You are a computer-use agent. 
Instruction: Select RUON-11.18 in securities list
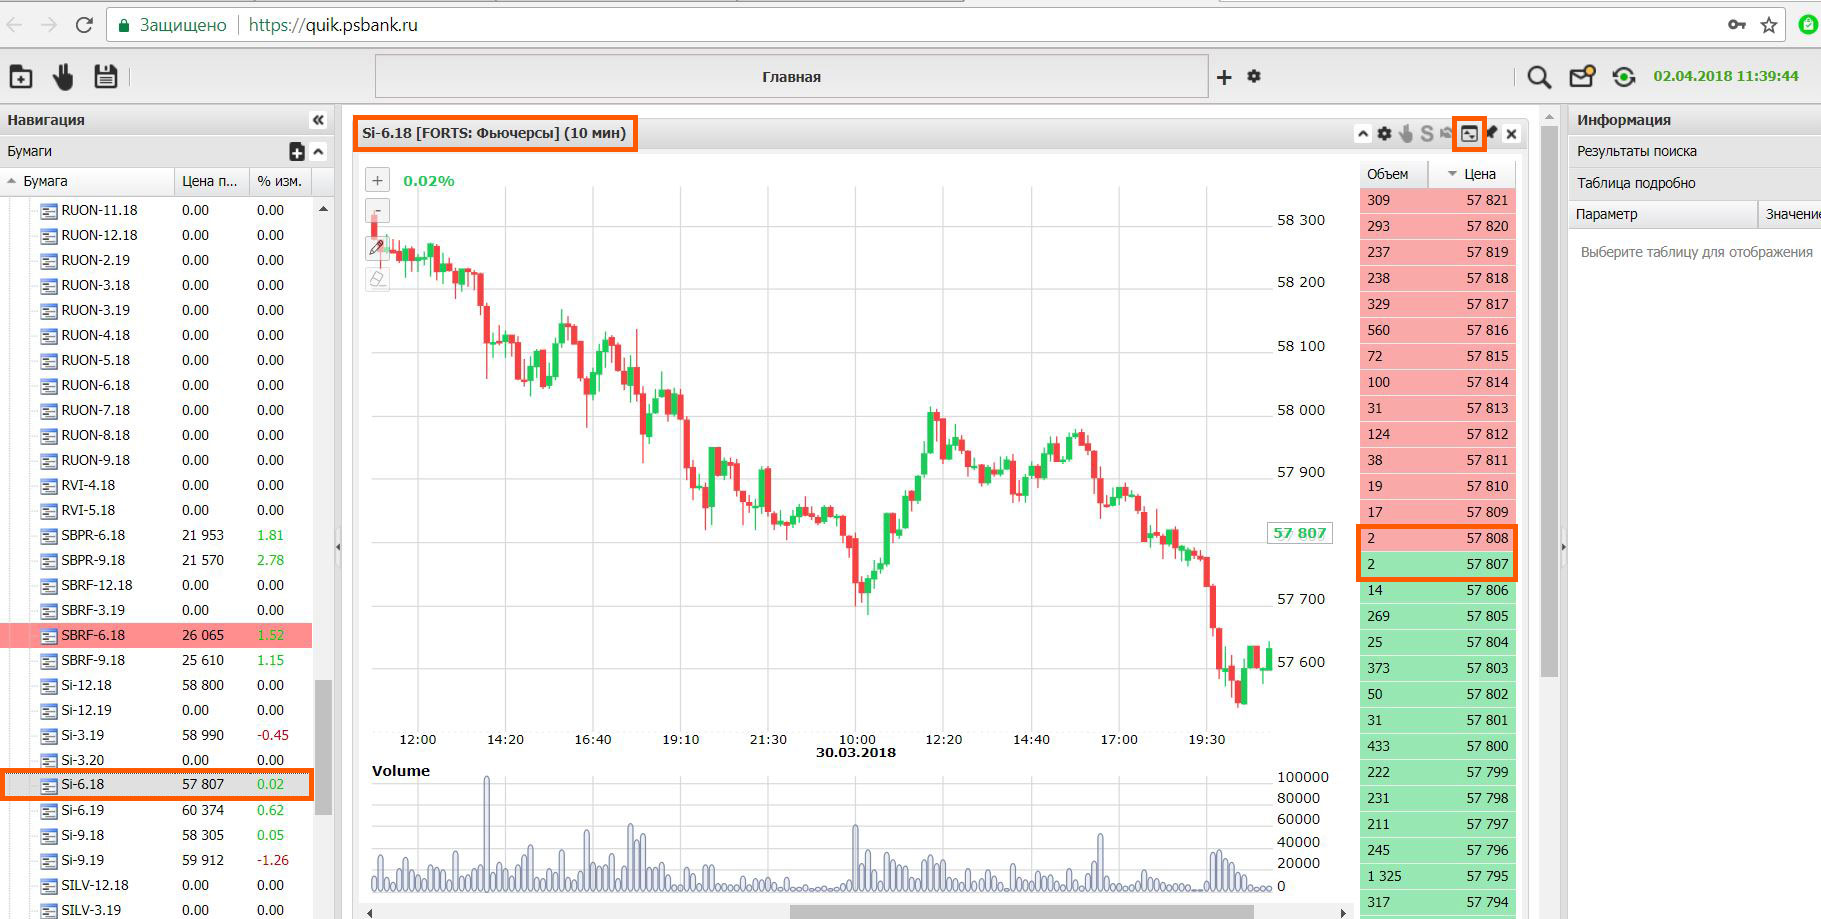[x=156, y=210]
